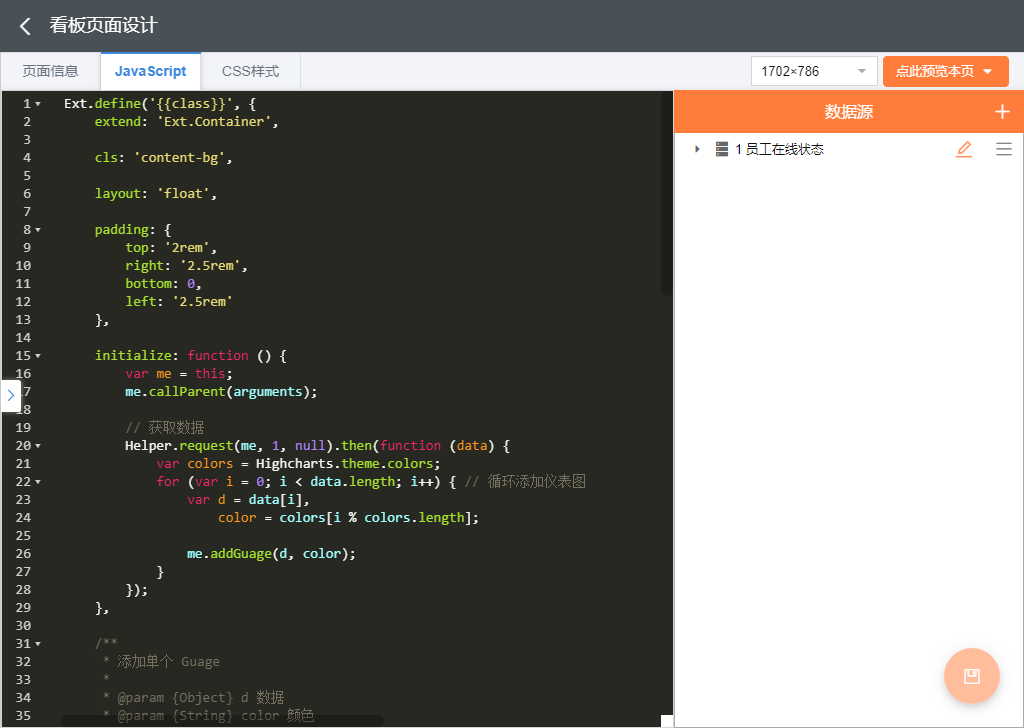This screenshot has height=728, width=1024.
Task: Click the bottom: 0 code line
Action: click(x=163, y=283)
